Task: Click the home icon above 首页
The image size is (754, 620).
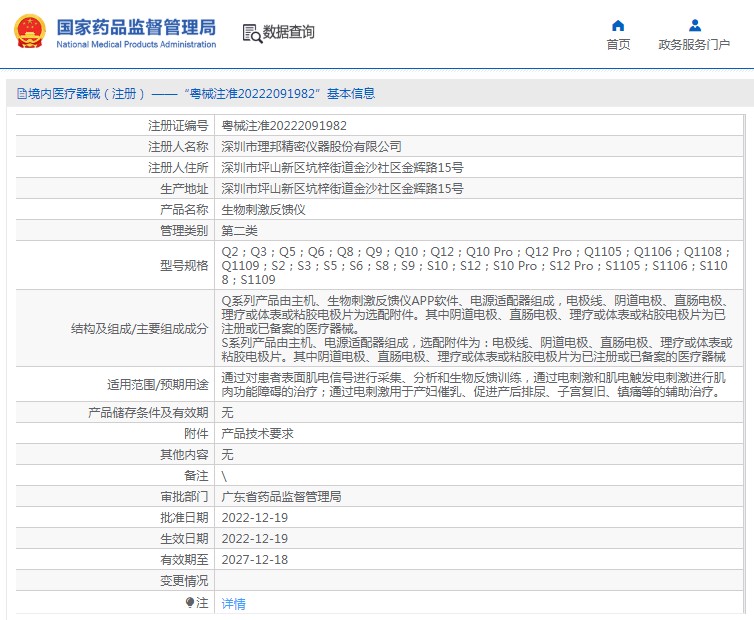Action: coord(618,25)
